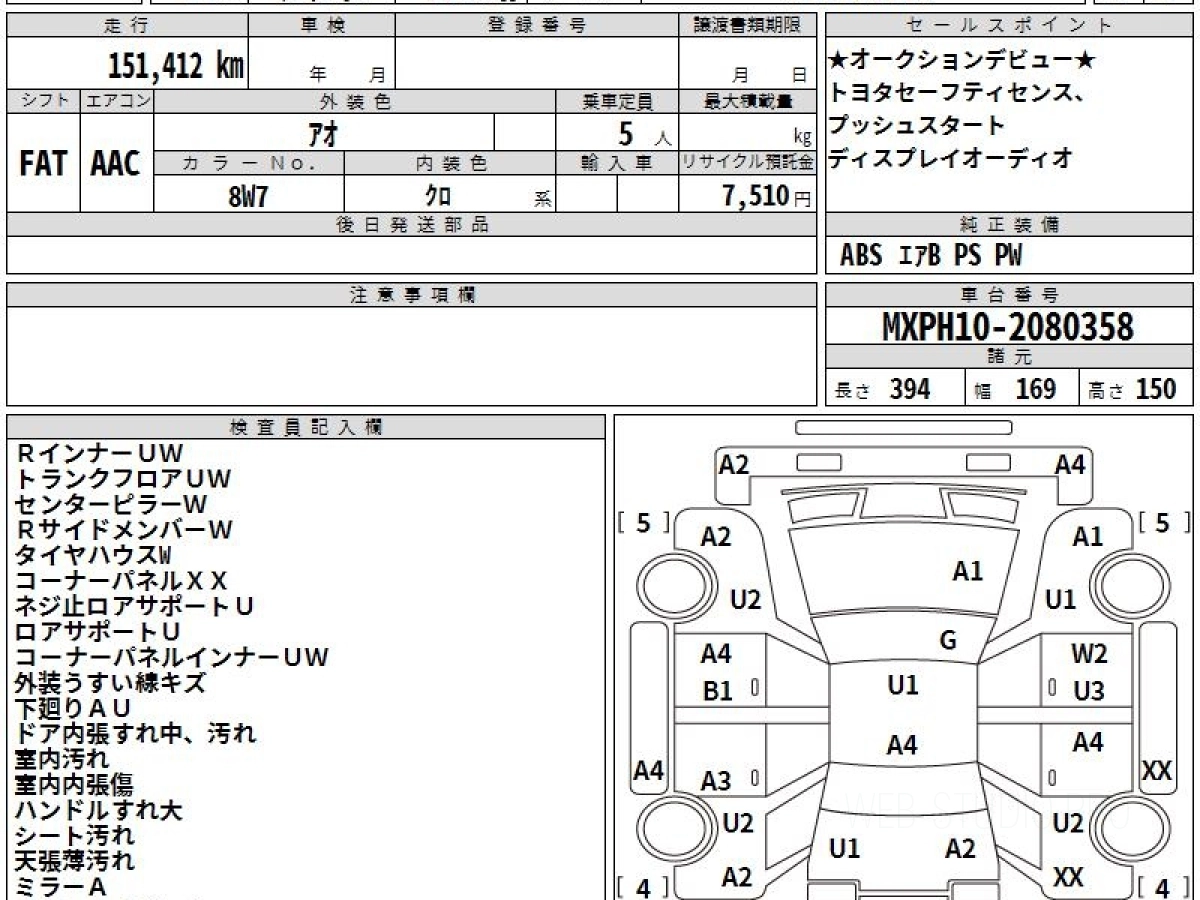
Task: Select the 室内汚れ note
Action: click(x=61, y=759)
